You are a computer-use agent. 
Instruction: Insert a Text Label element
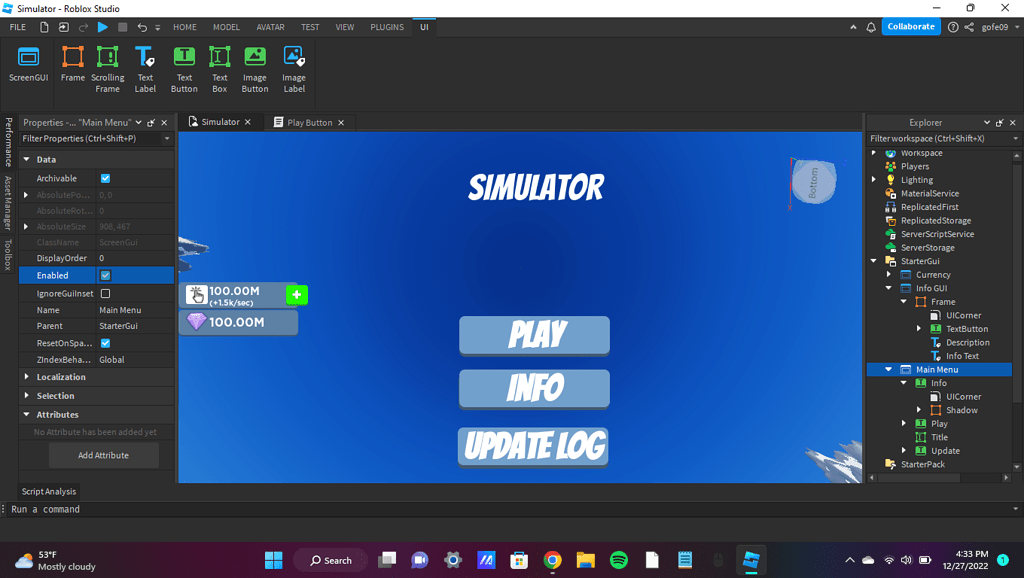pos(145,69)
